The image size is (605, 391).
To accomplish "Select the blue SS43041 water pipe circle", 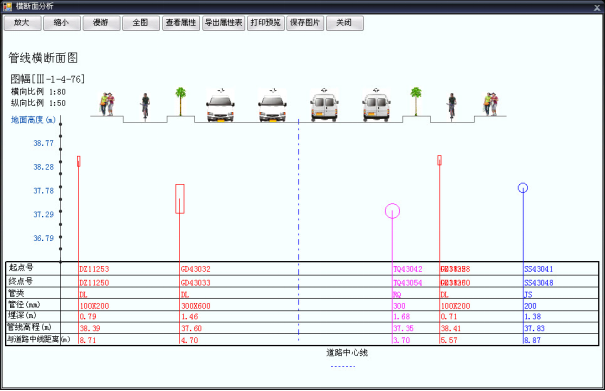I will [523, 188].
